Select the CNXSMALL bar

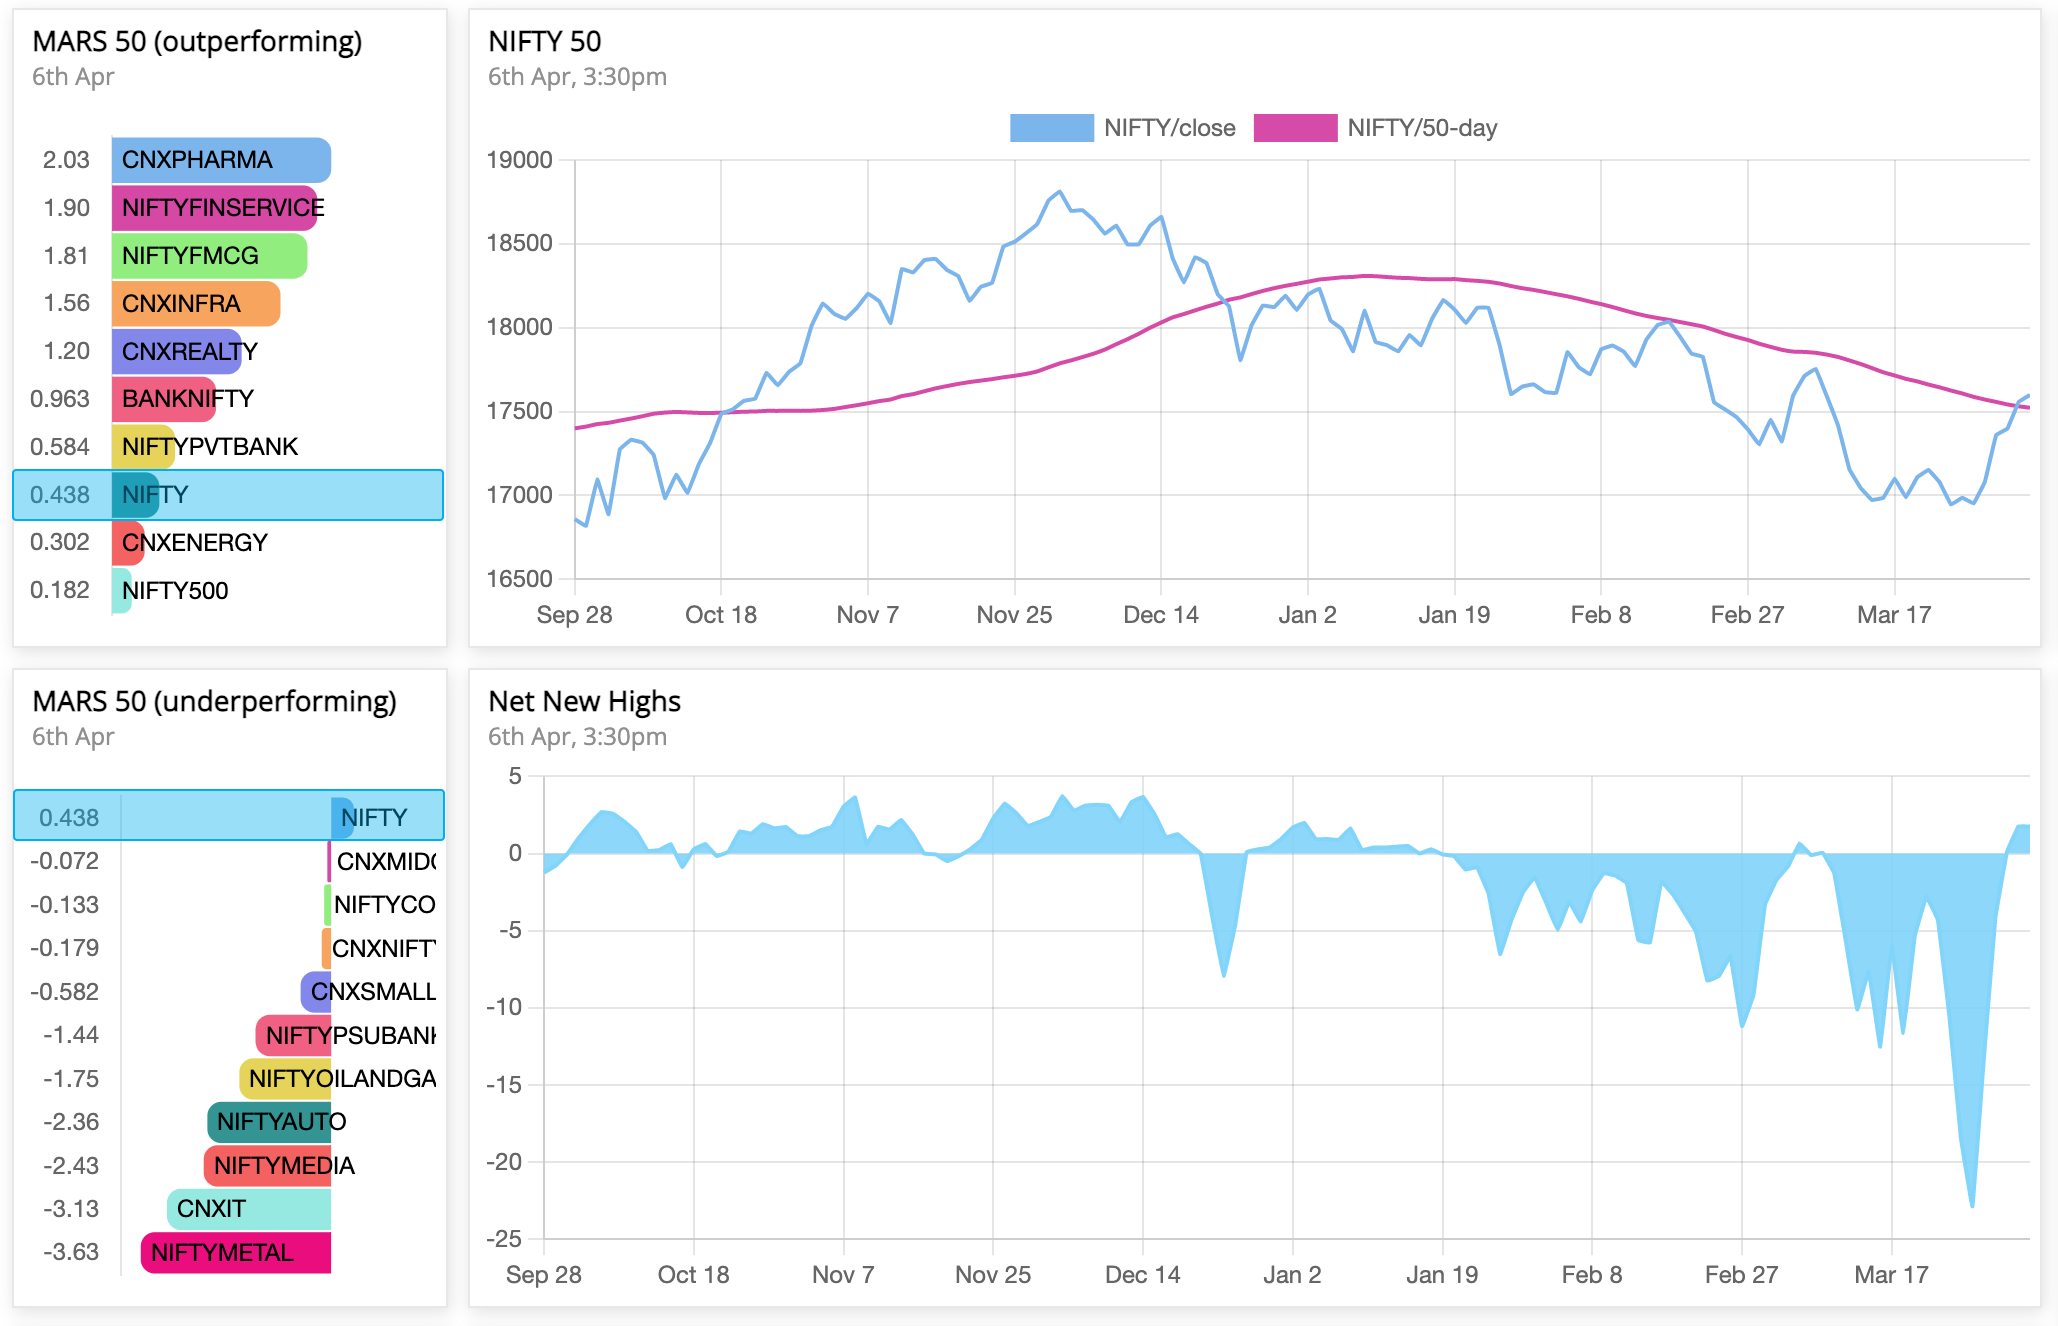tap(316, 992)
